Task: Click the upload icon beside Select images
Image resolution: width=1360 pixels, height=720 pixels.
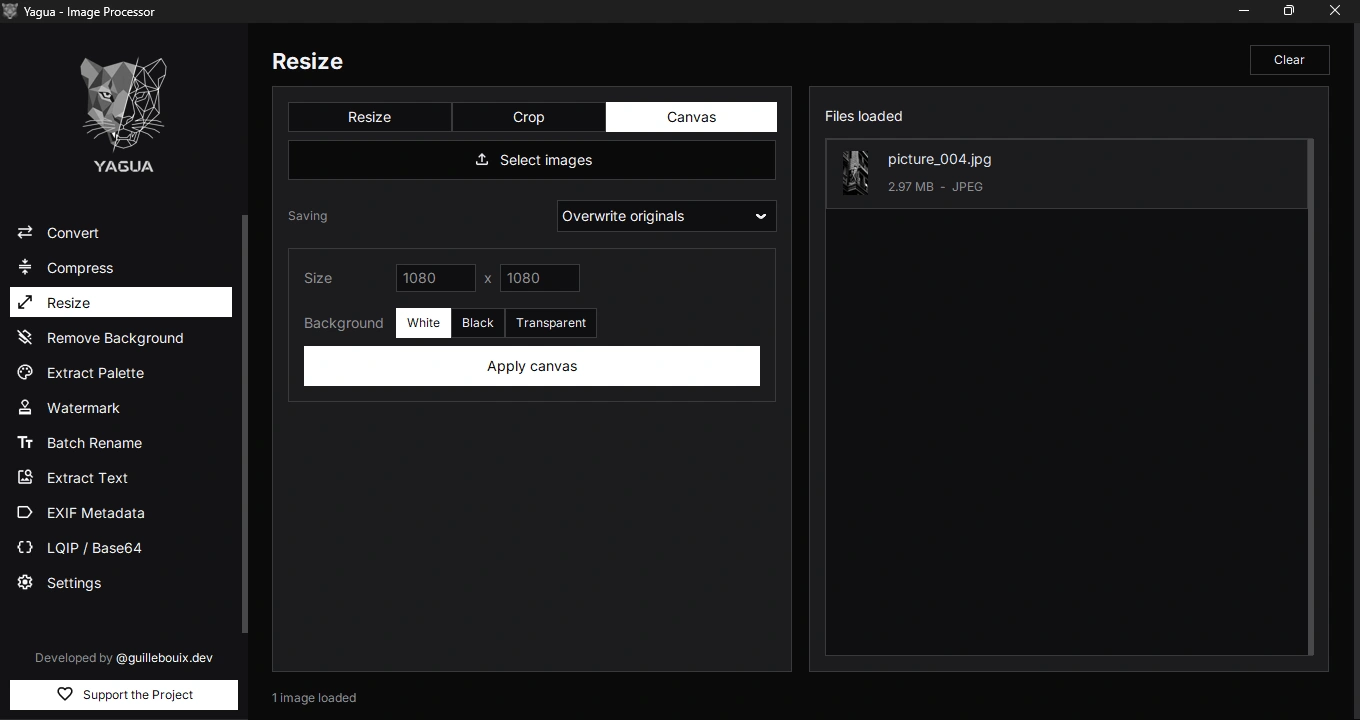Action: click(x=482, y=159)
